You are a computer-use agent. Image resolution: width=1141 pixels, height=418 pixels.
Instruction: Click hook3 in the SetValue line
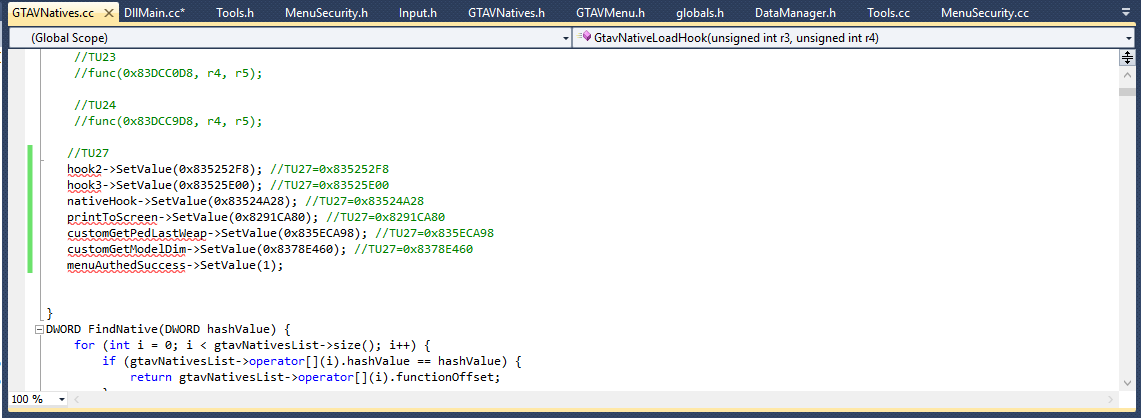click(84, 185)
